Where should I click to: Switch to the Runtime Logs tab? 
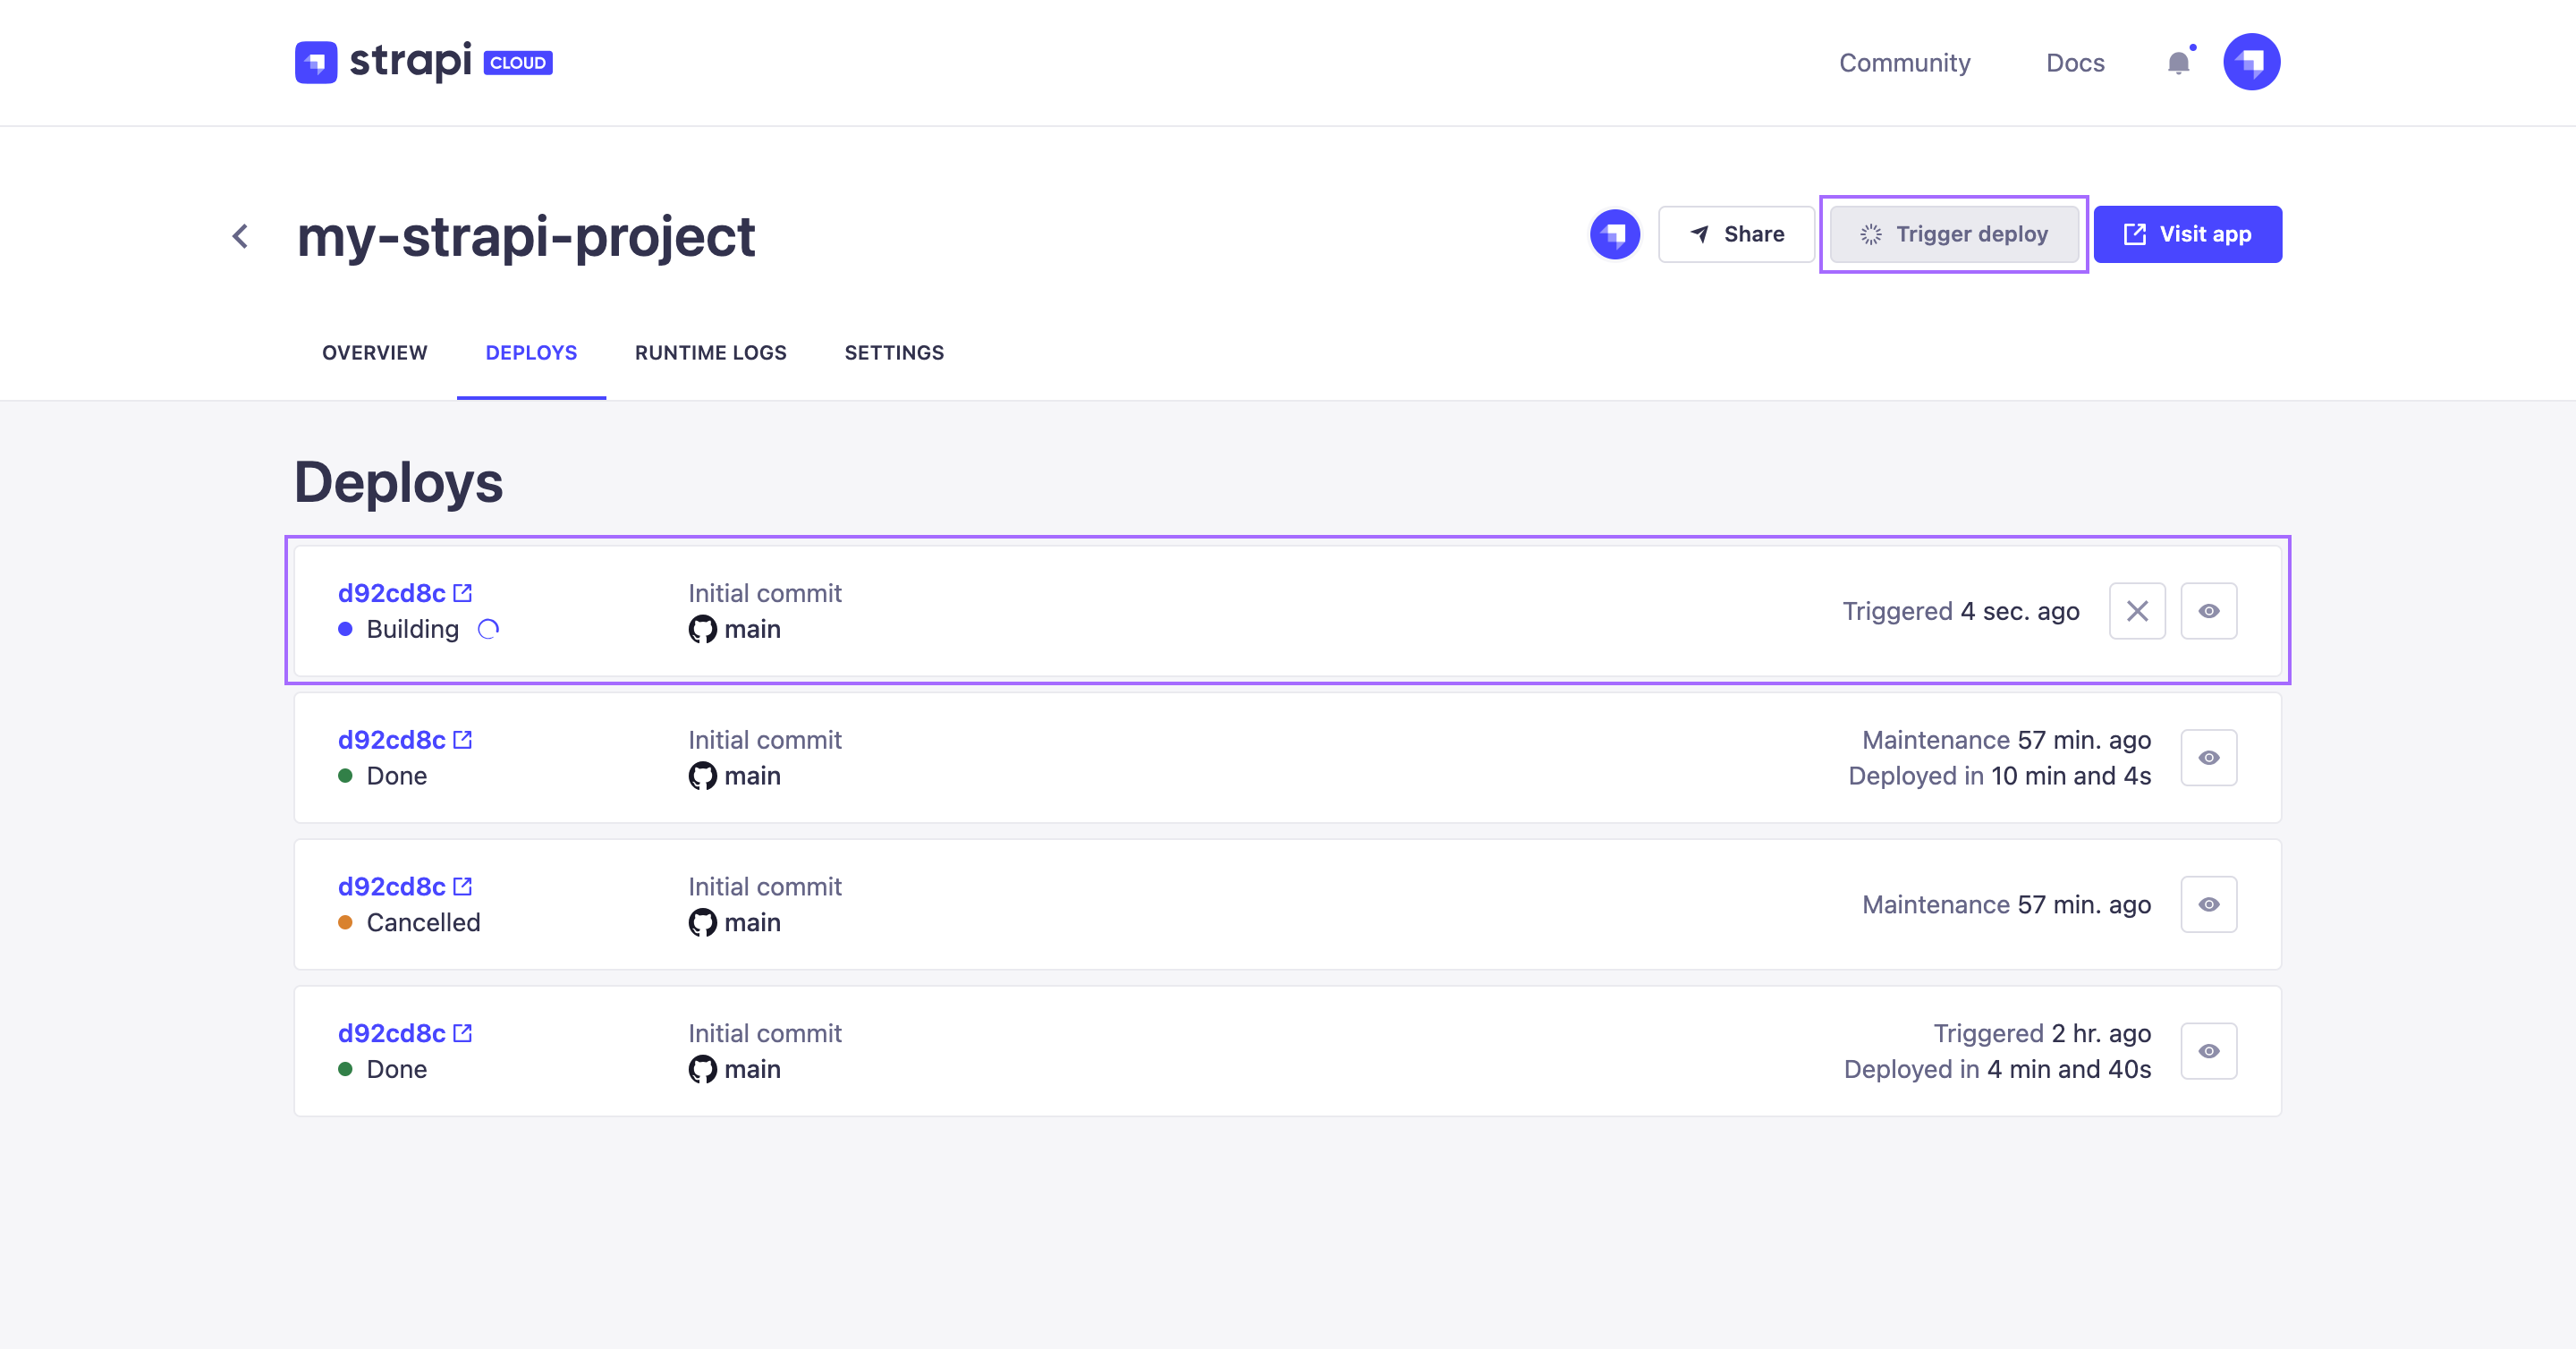coord(710,353)
